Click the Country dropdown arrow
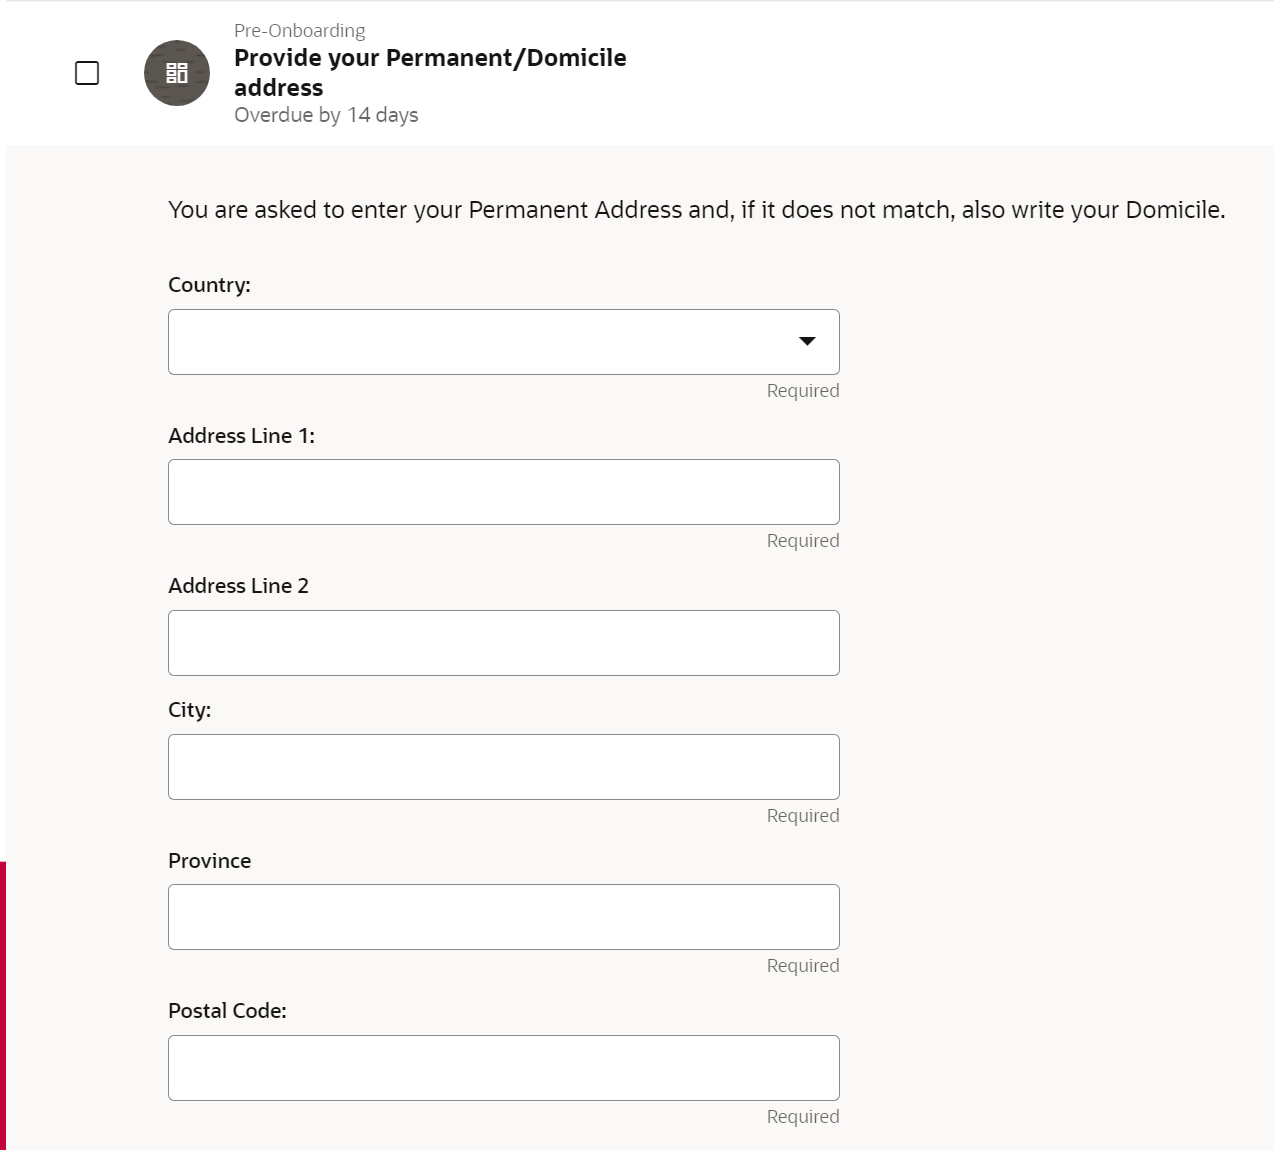This screenshot has width=1274, height=1150. tap(807, 341)
